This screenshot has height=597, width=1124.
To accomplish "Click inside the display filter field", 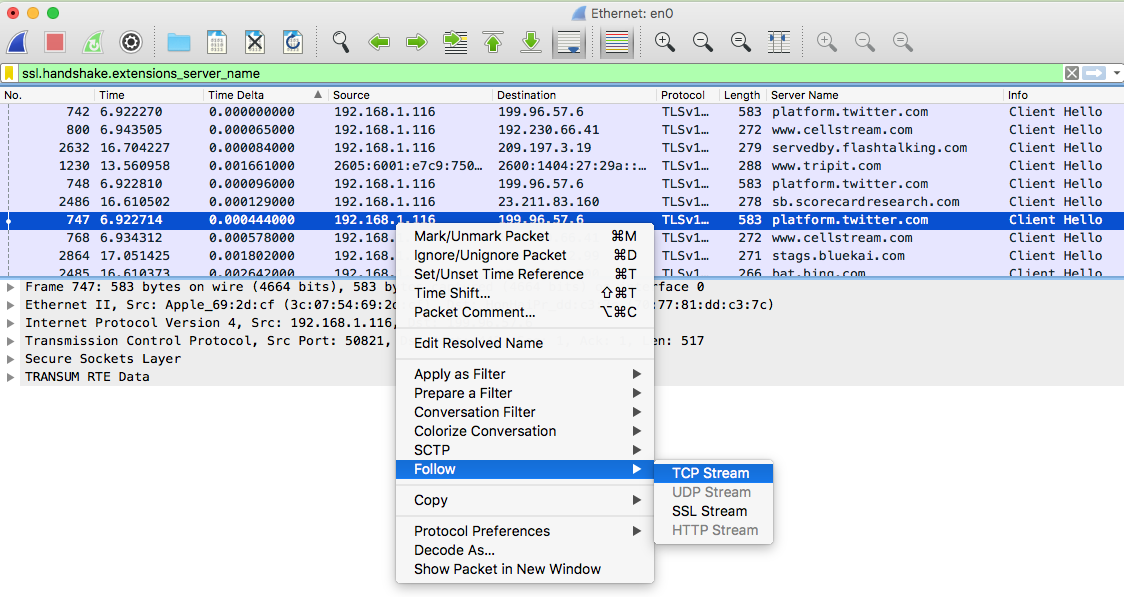I will coord(400,72).
